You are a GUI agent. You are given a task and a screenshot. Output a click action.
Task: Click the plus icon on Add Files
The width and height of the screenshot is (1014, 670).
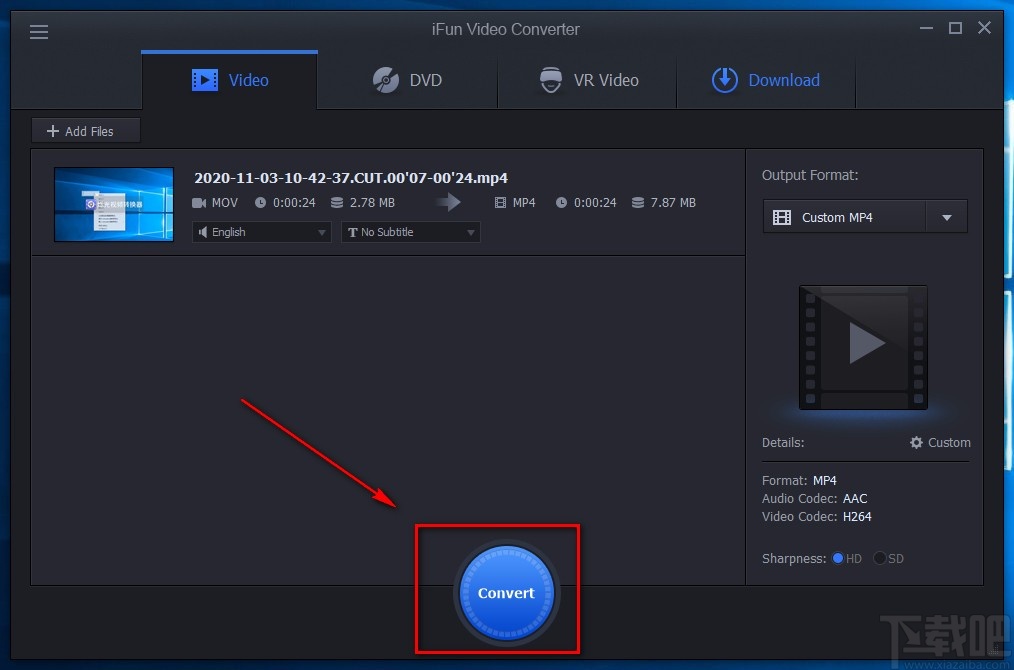[53, 131]
